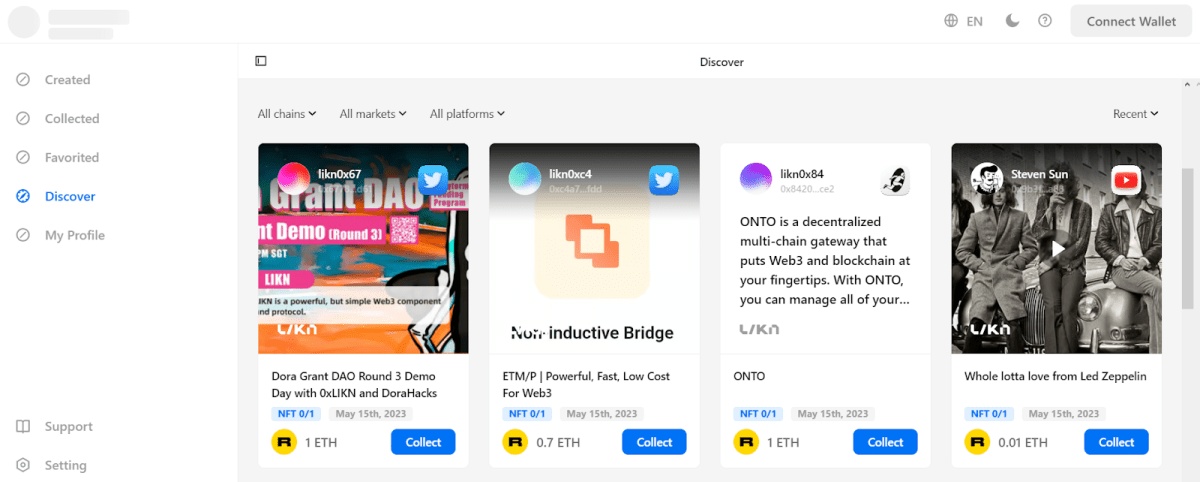
Task: Collapse the sidebar with the panel icon
Action: click(261, 61)
